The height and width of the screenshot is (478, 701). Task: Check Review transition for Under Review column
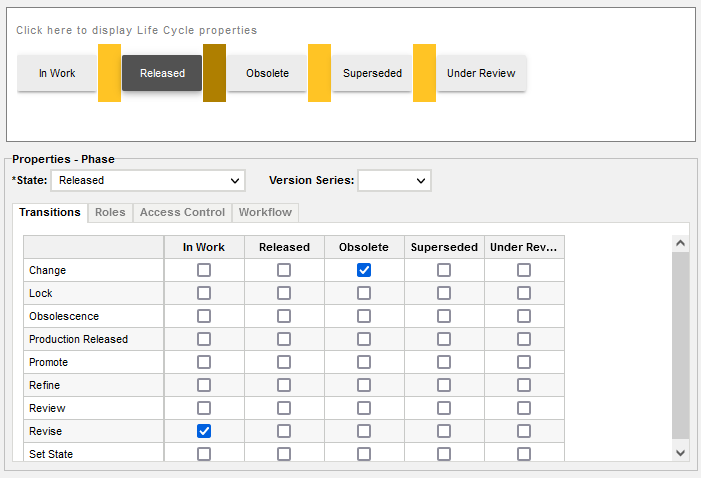pos(524,408)
